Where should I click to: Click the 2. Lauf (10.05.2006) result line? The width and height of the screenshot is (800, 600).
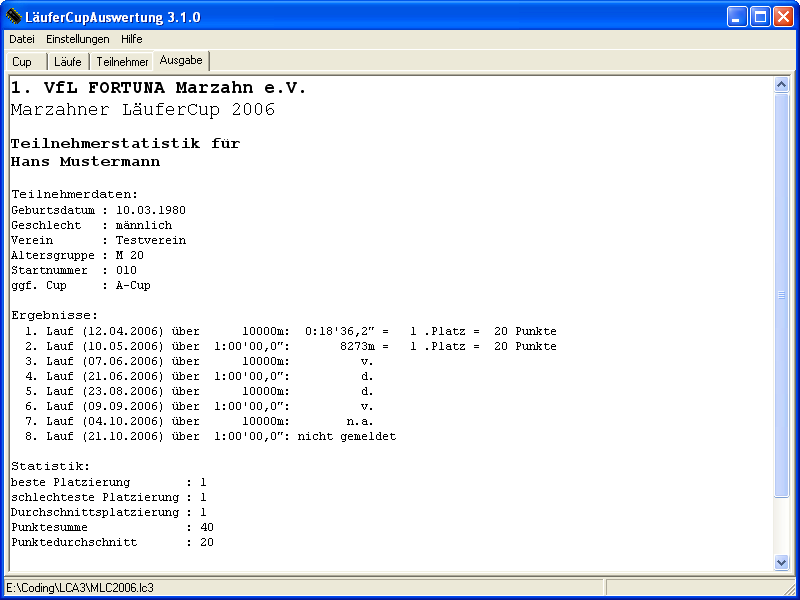coord(291,346)
